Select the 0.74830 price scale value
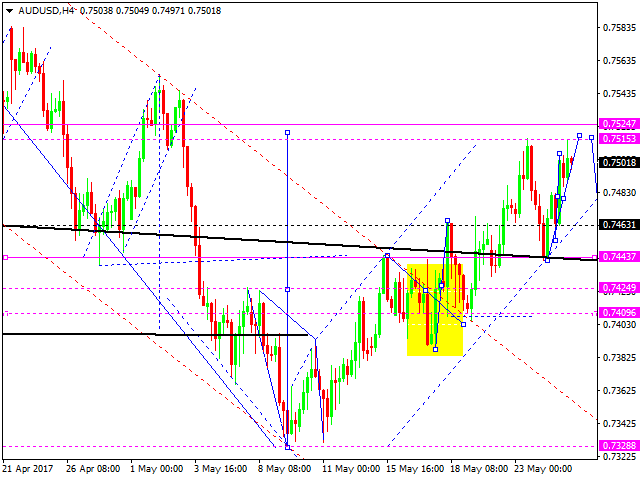 point(620,193)
